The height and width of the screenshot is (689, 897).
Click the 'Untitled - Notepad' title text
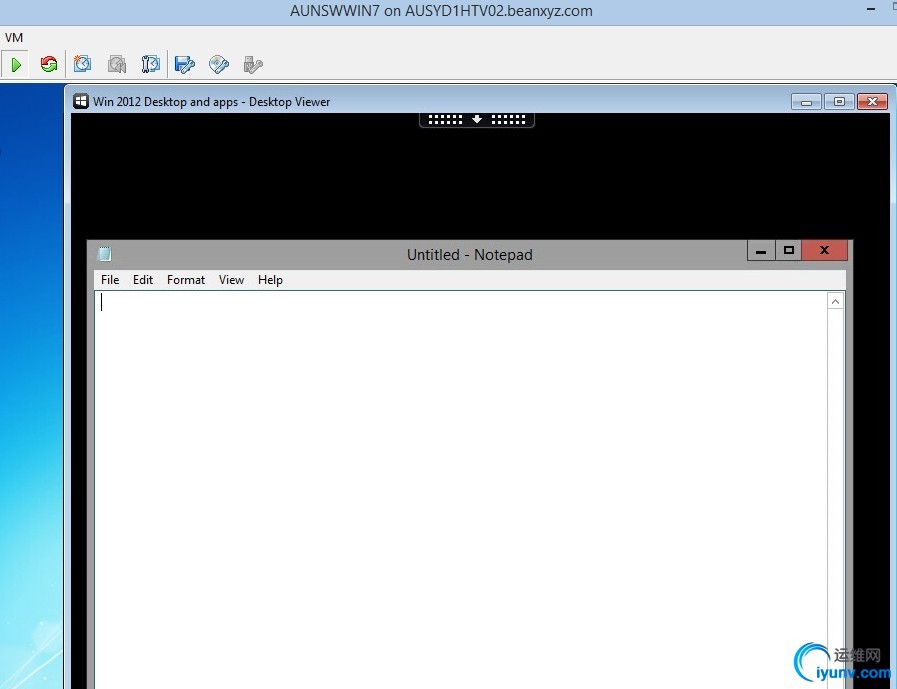point(470,255)
